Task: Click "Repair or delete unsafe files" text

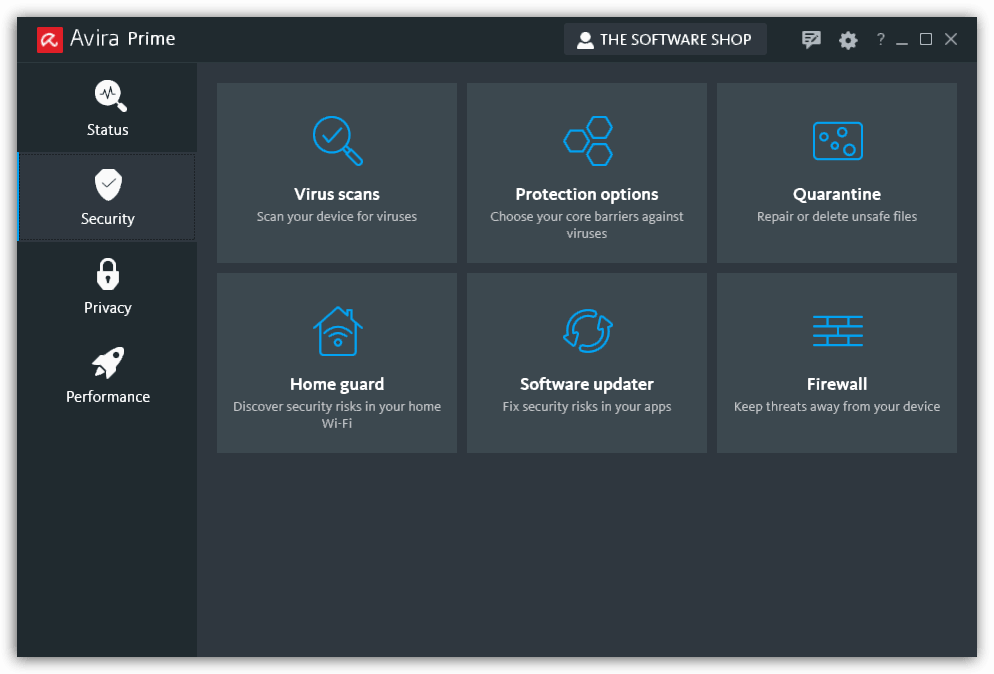Action: pyautogui.click(x=837, y=216)
